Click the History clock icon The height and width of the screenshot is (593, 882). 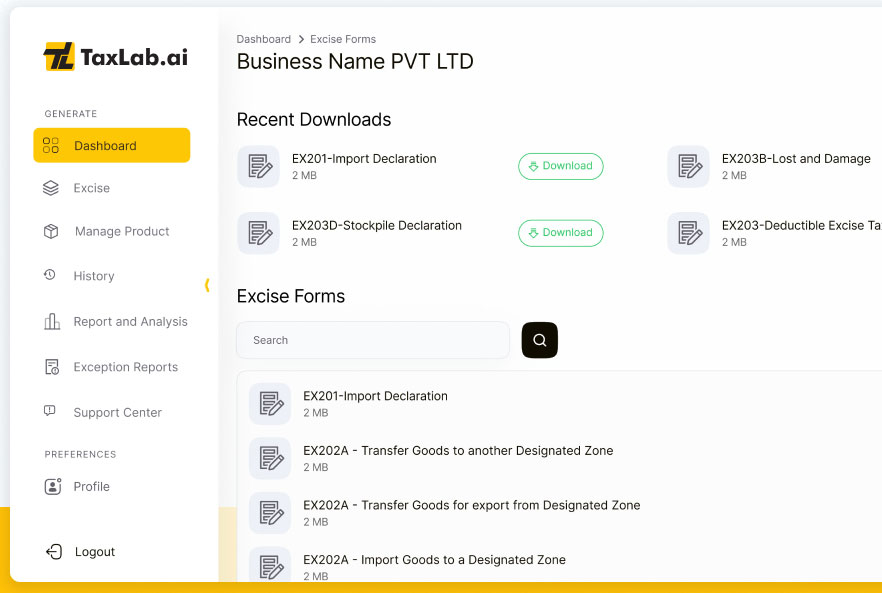pos(50,275)
